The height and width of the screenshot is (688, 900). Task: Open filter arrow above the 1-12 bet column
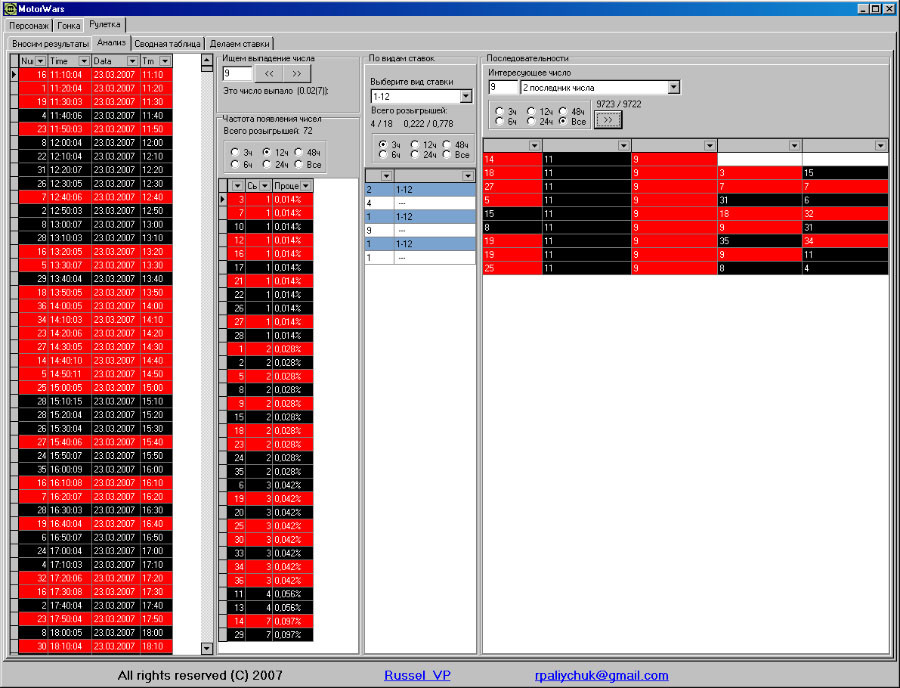click(x=468, y=176)
